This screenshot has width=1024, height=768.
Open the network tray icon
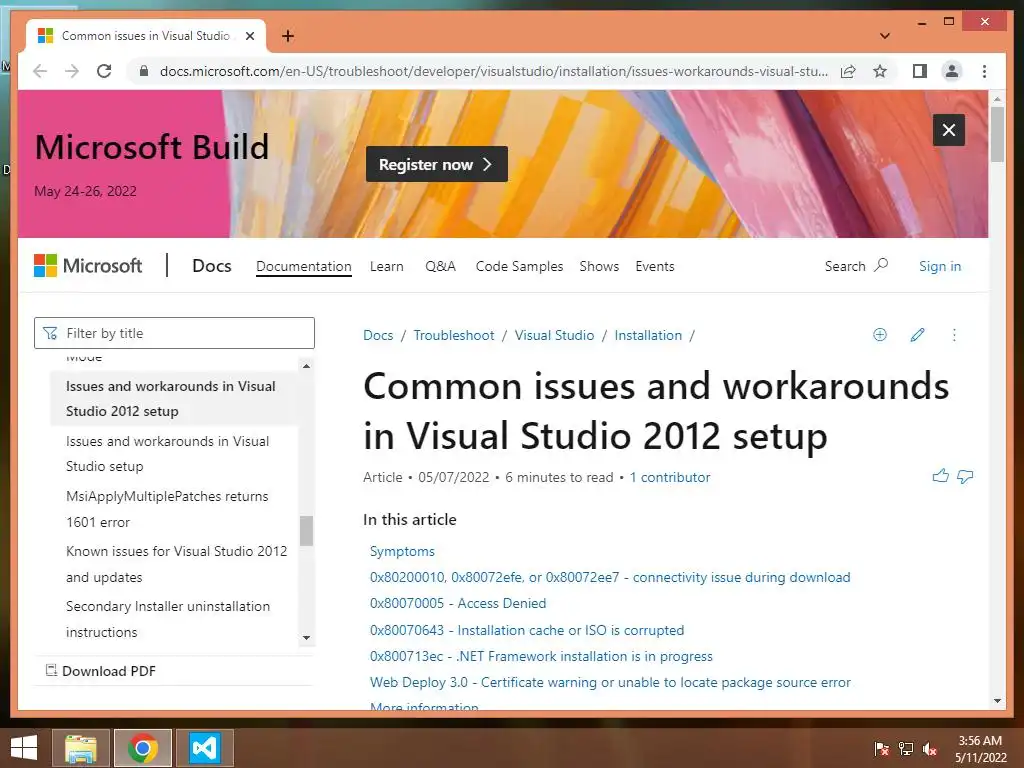(906, 749)
